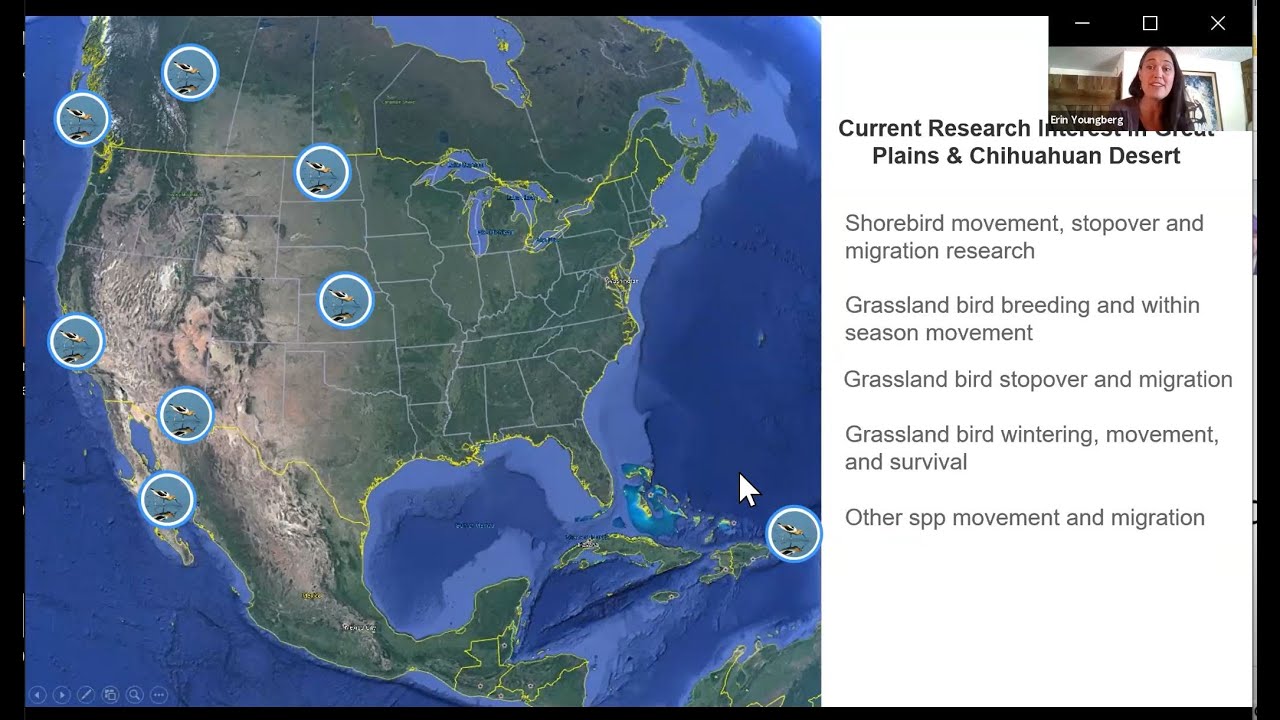Select bird marker near Arizona–Mexico border
The height and width of the screenshot is (720, 1280).
point(186,415)
